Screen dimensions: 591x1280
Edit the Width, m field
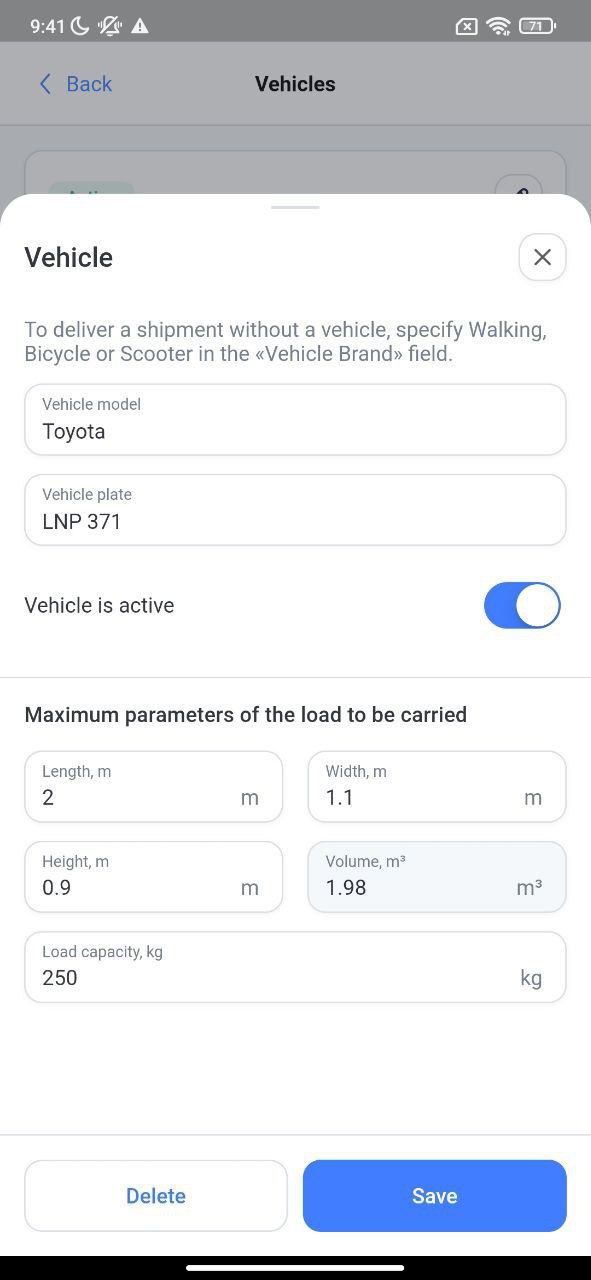point(437,787)
